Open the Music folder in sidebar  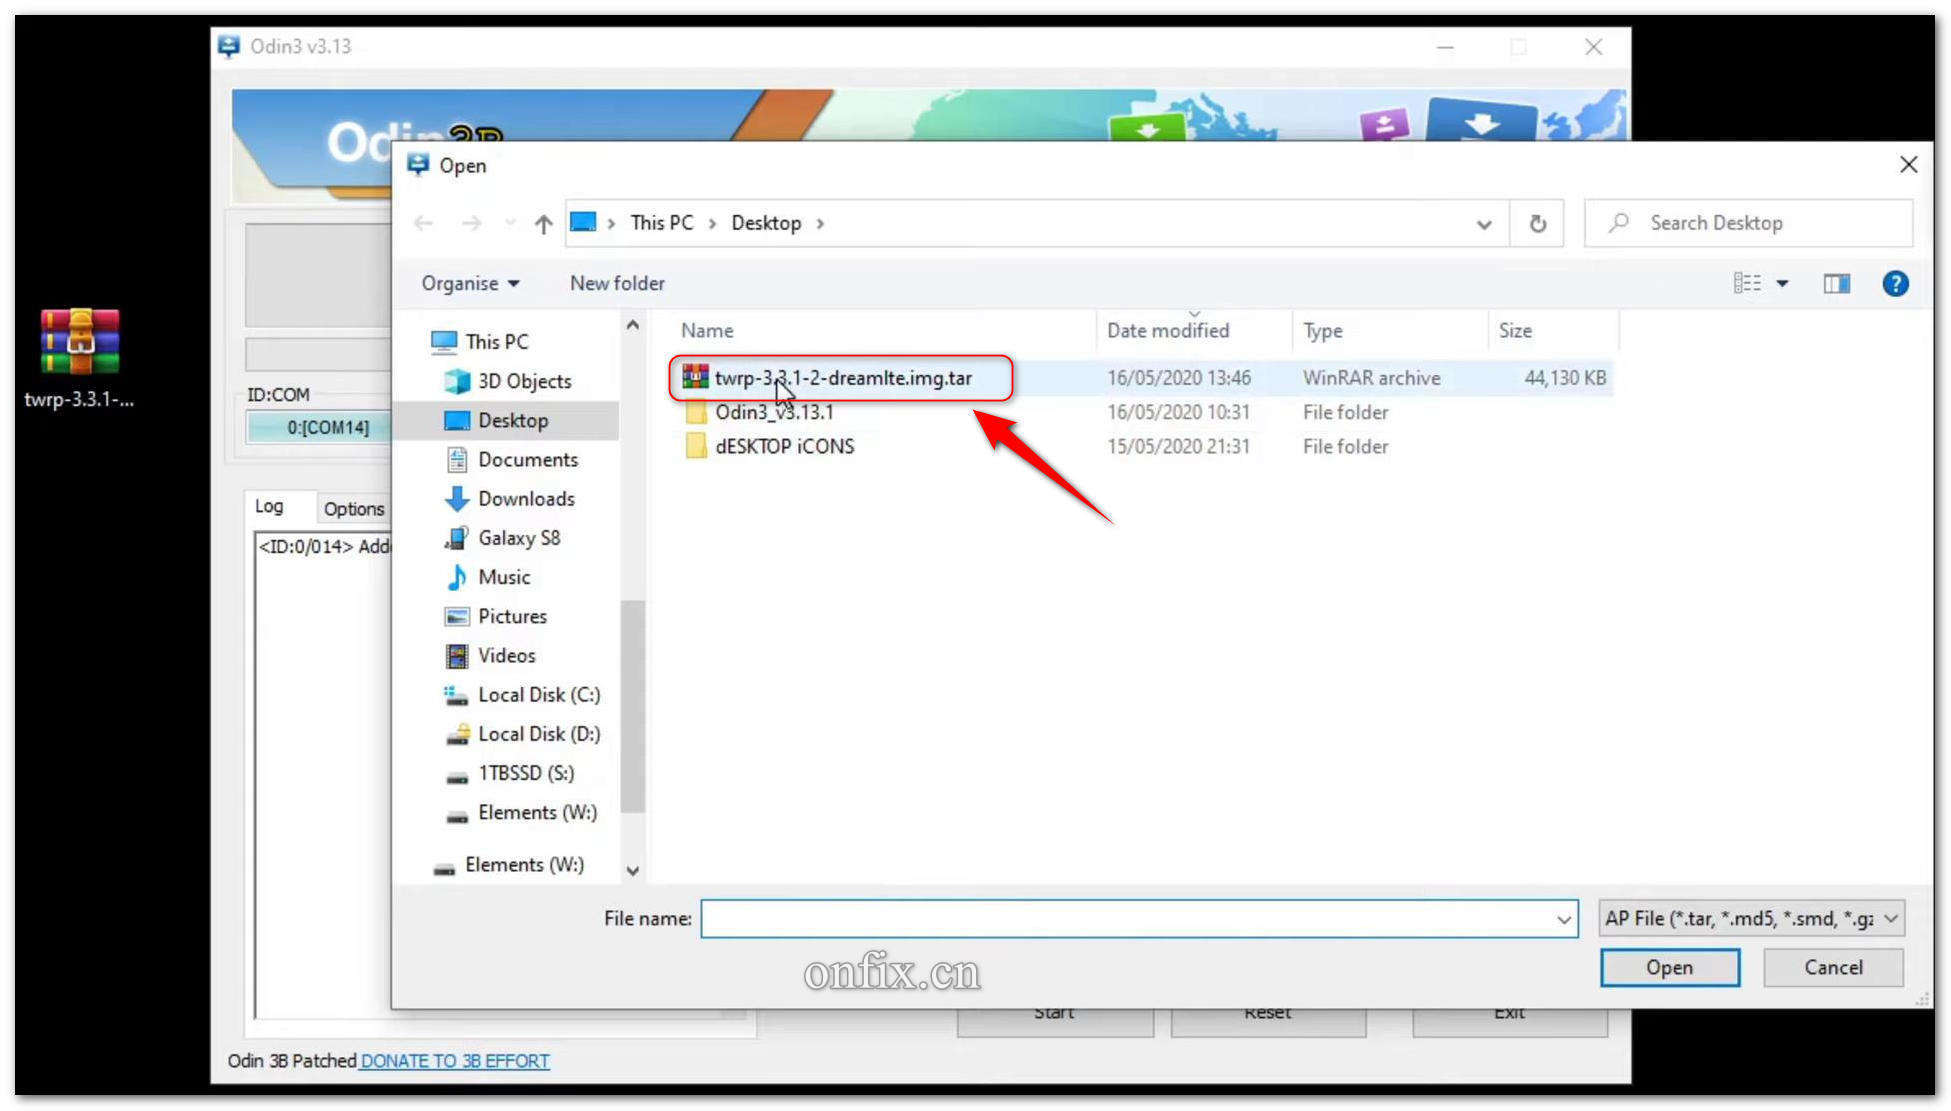pyautogui.click(x=503, y=577)
